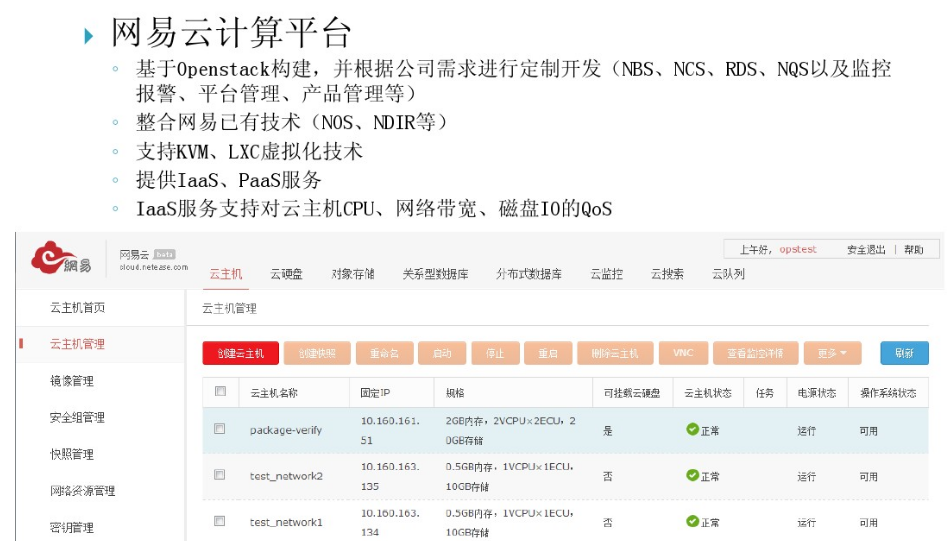Image resolution: width=952 pixels, height=541 pixels.
Task: Open 网络资源管理 in the sidebar
Action: click(83, 491)
